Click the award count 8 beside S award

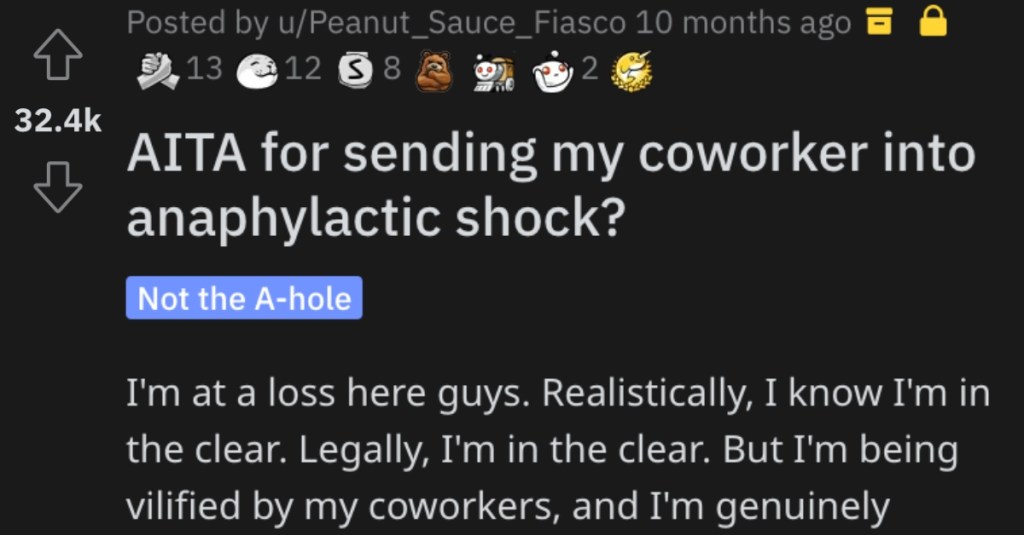click(392, 68)
